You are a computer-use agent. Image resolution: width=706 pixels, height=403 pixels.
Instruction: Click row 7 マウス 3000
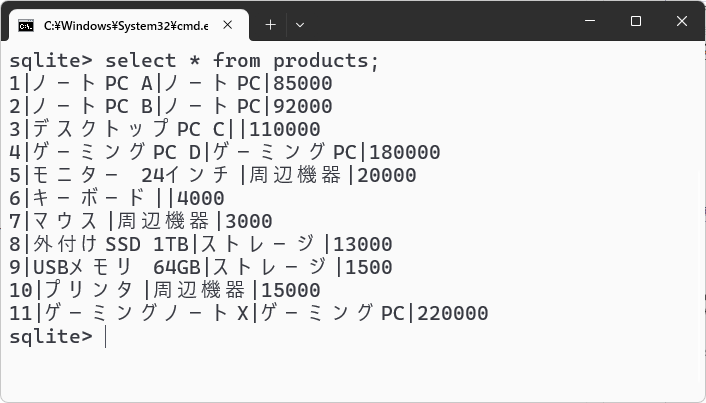click(x=140, y=221)
